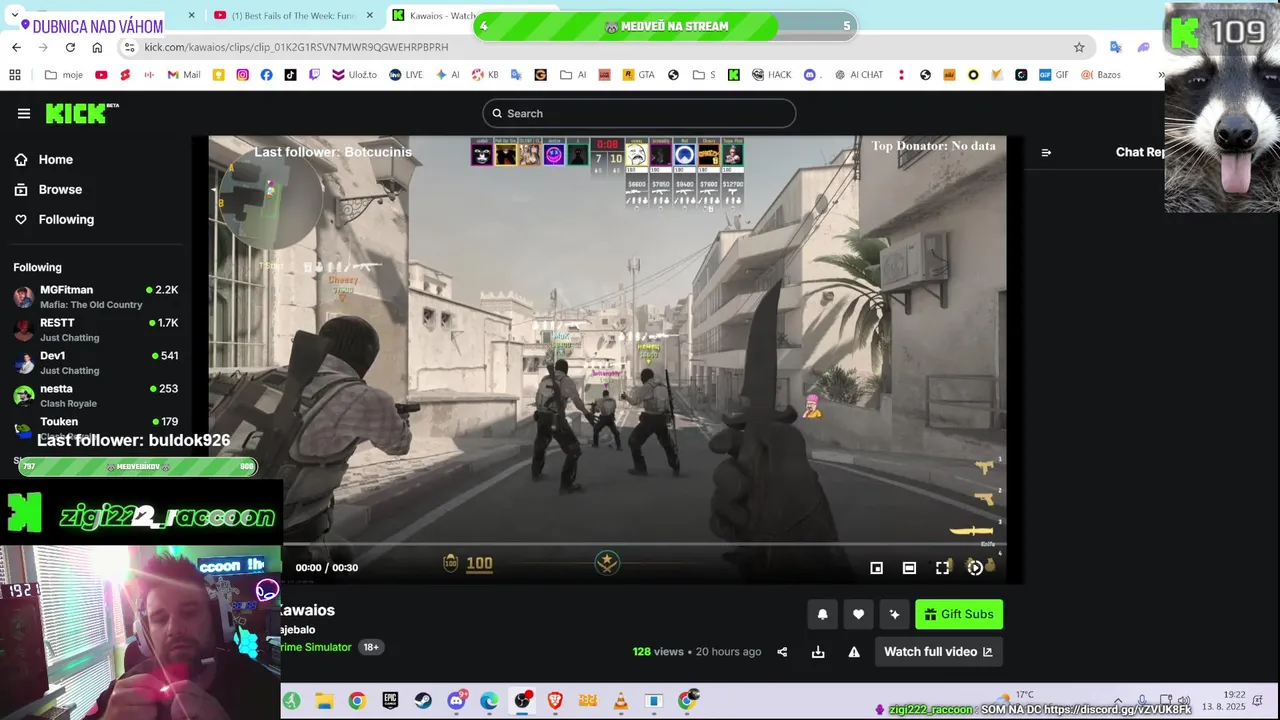This screenshot has width=1280, height=720.
Task: Toggle notifications with the bell button
Action: click(823, 614)
